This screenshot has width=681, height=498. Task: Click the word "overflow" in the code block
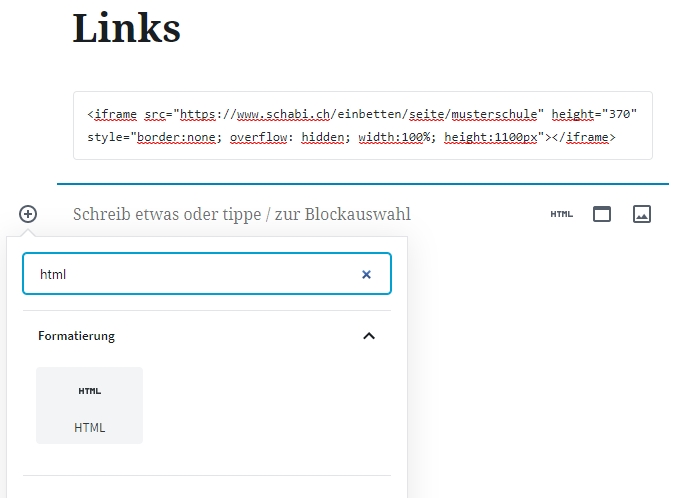tap(258, 137)
